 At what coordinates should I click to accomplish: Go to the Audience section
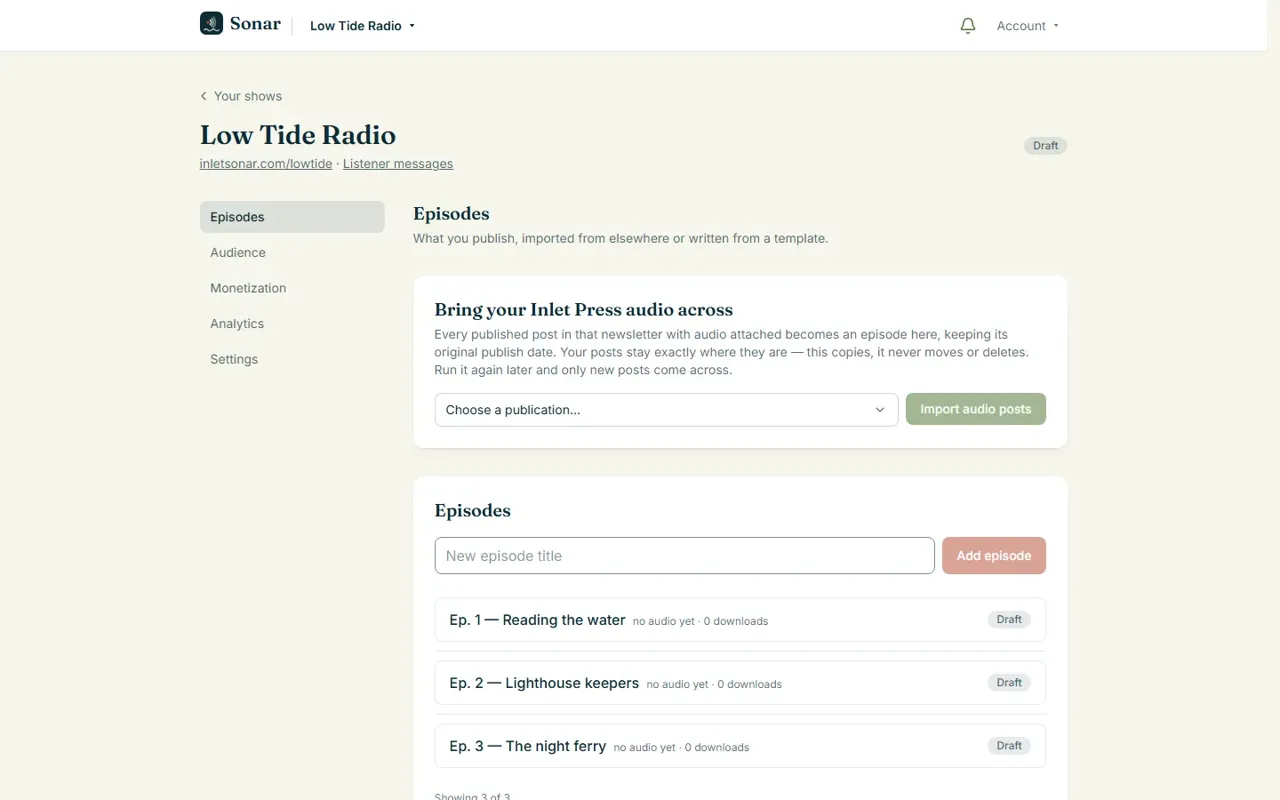(292, 253)
